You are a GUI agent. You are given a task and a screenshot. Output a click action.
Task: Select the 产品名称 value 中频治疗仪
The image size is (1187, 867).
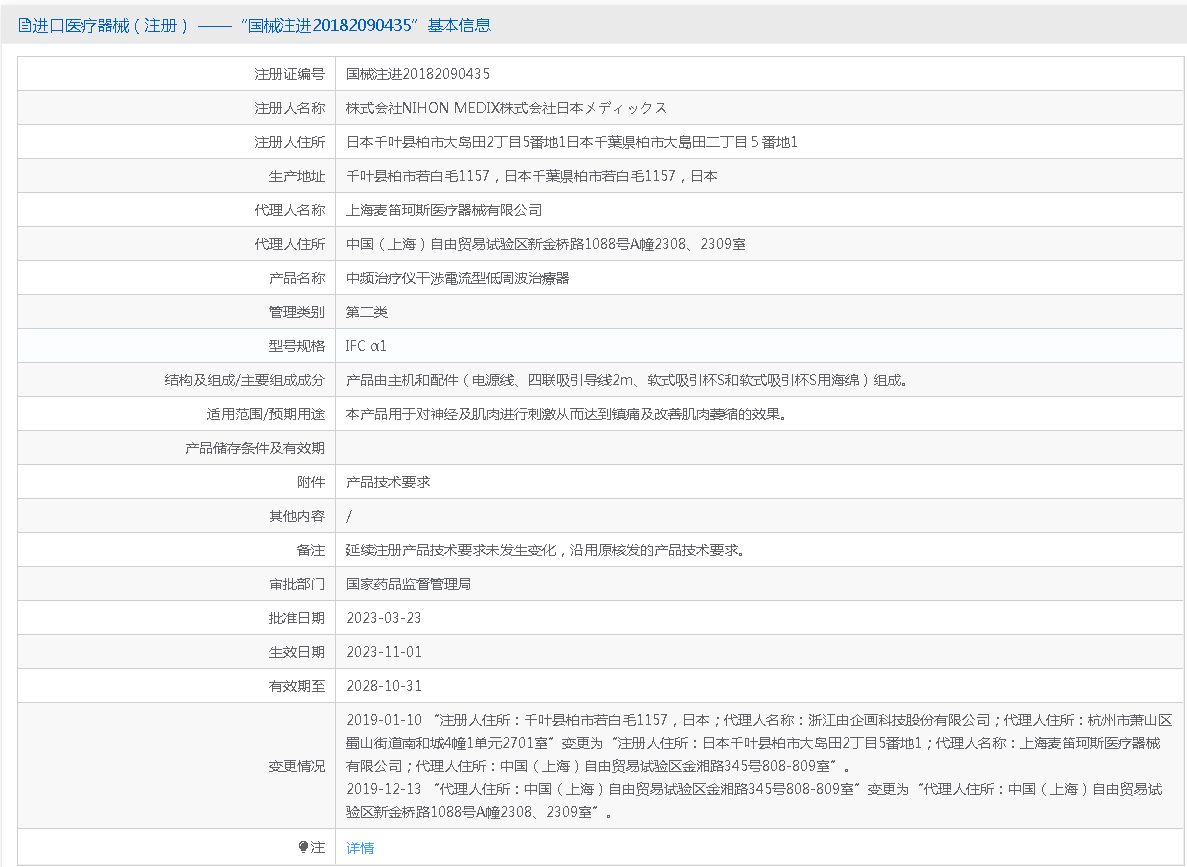pos(457,278)
